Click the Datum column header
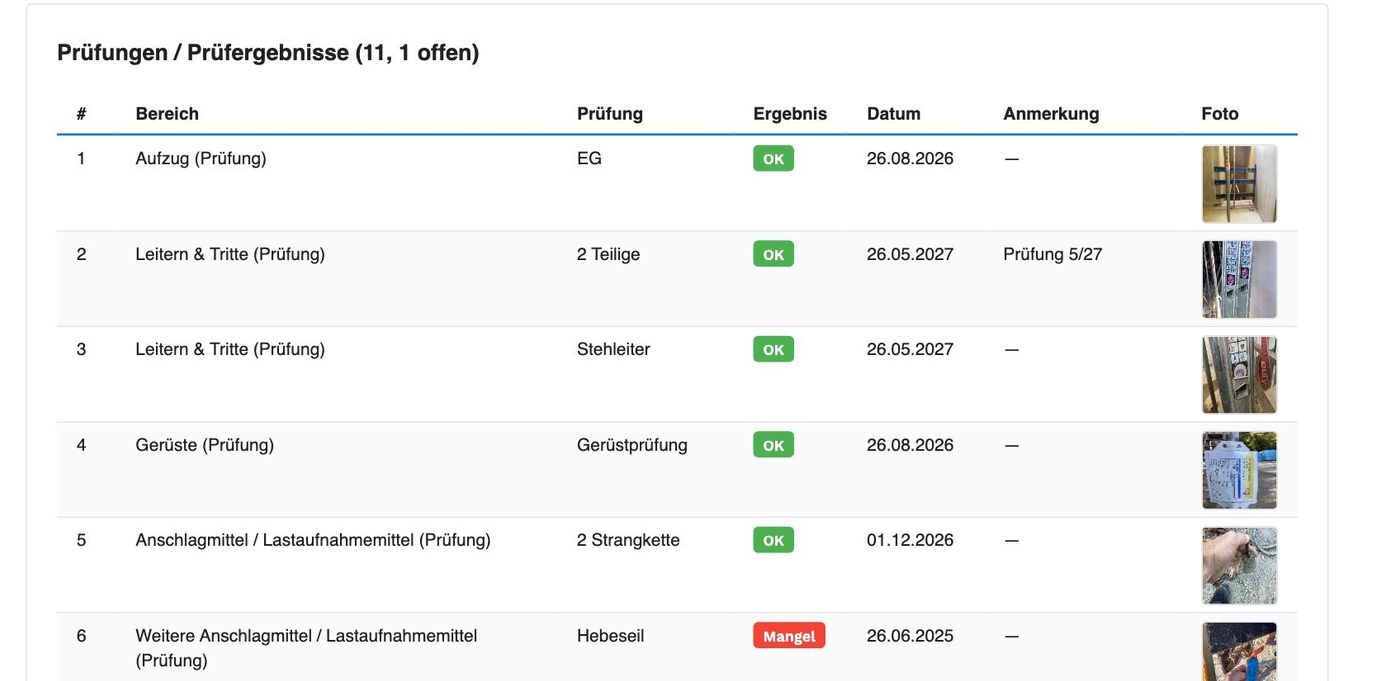 pyautogui.click(x=894, y=114)
